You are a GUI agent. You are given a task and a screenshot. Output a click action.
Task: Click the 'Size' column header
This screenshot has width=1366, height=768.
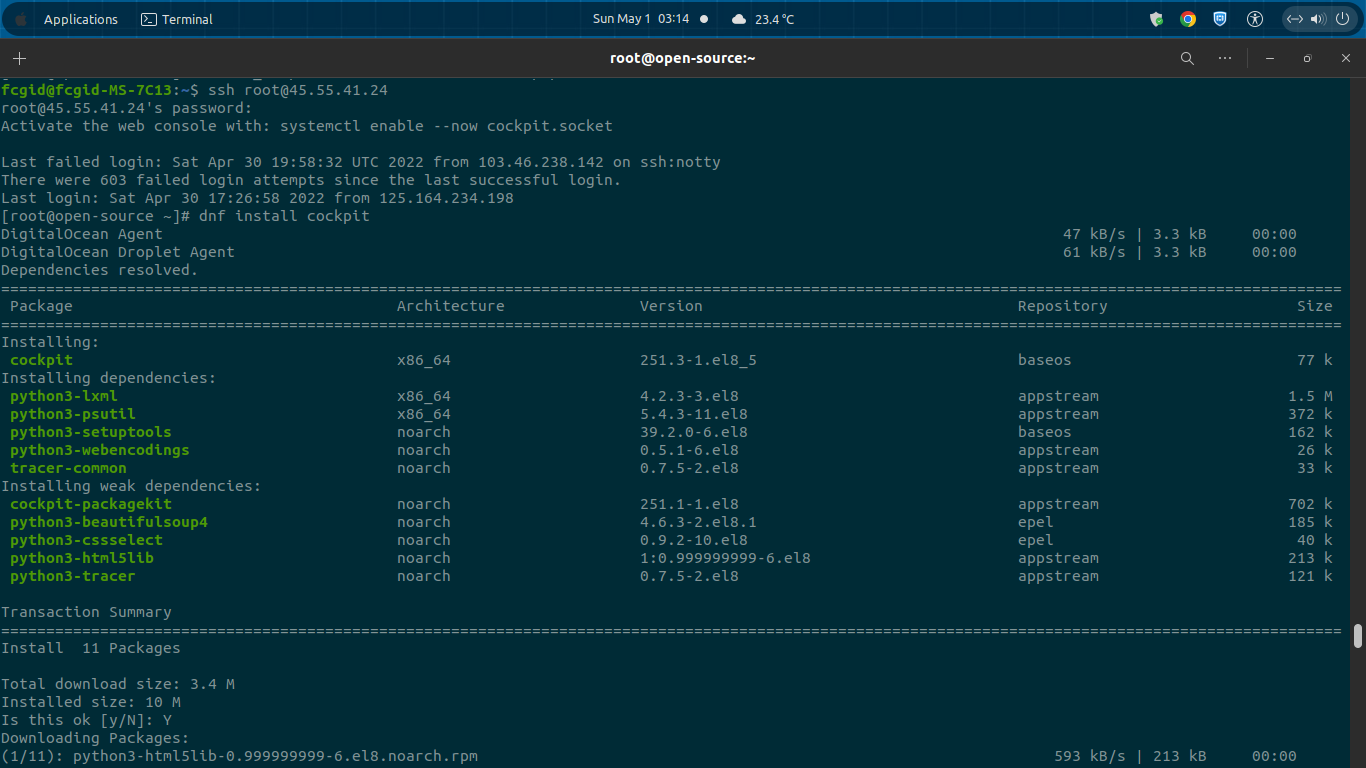pos(1315,306)
